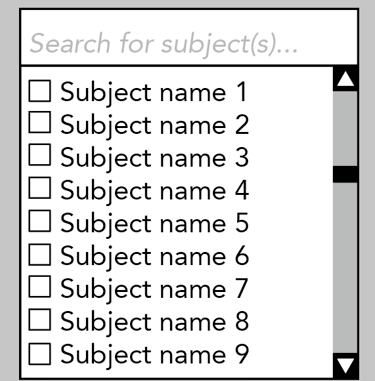Viewport: 375px width, 381px height.
Task: Tick the box beside Subject name 8
Action: click(40, 320)
